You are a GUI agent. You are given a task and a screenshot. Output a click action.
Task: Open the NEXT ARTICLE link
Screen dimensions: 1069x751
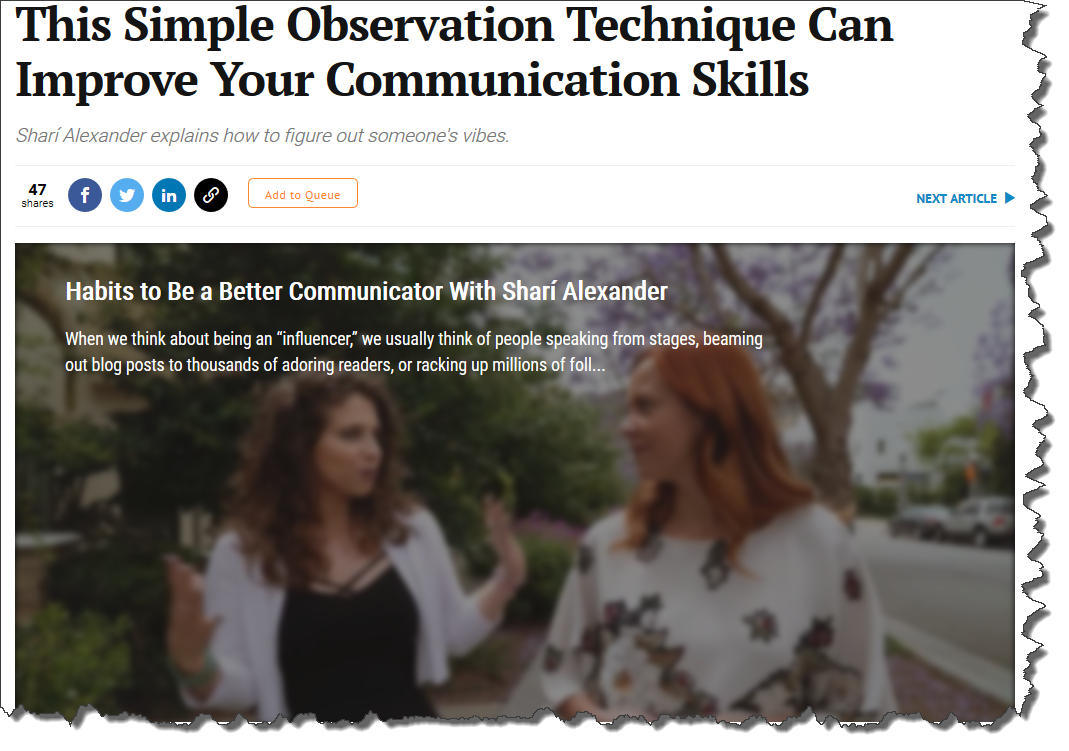pyautogui.click(x=957, y=198)
